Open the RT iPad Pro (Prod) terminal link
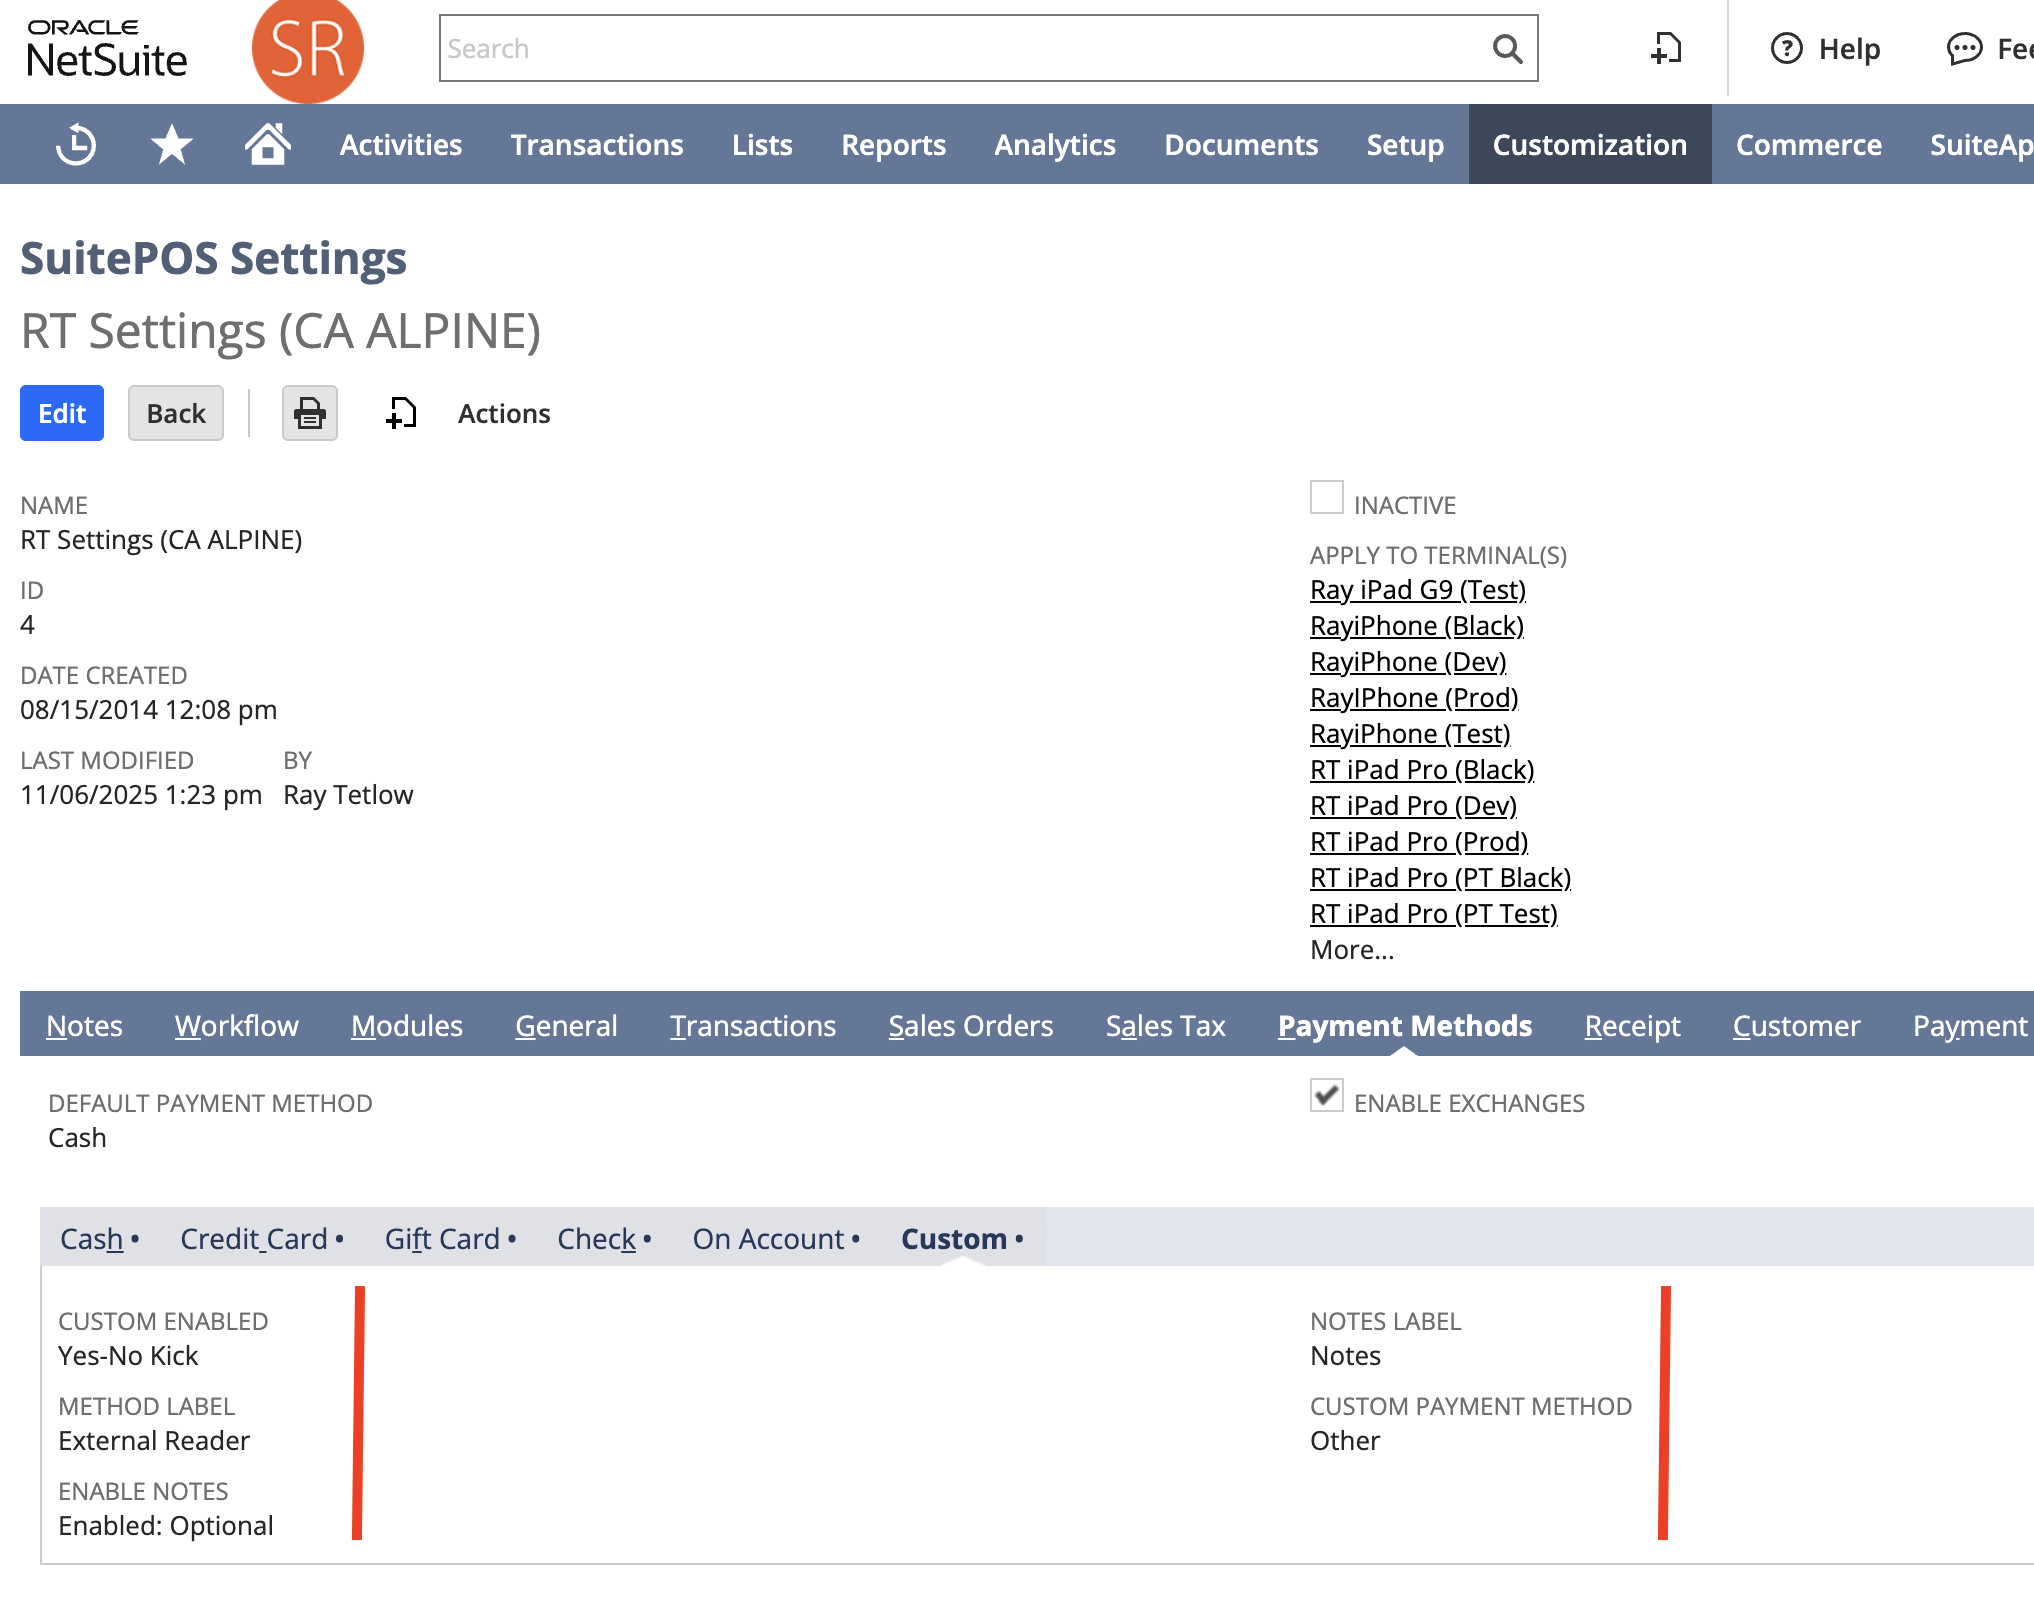The height and width of the screenshot is (1598, 2034). [1418, 842]
